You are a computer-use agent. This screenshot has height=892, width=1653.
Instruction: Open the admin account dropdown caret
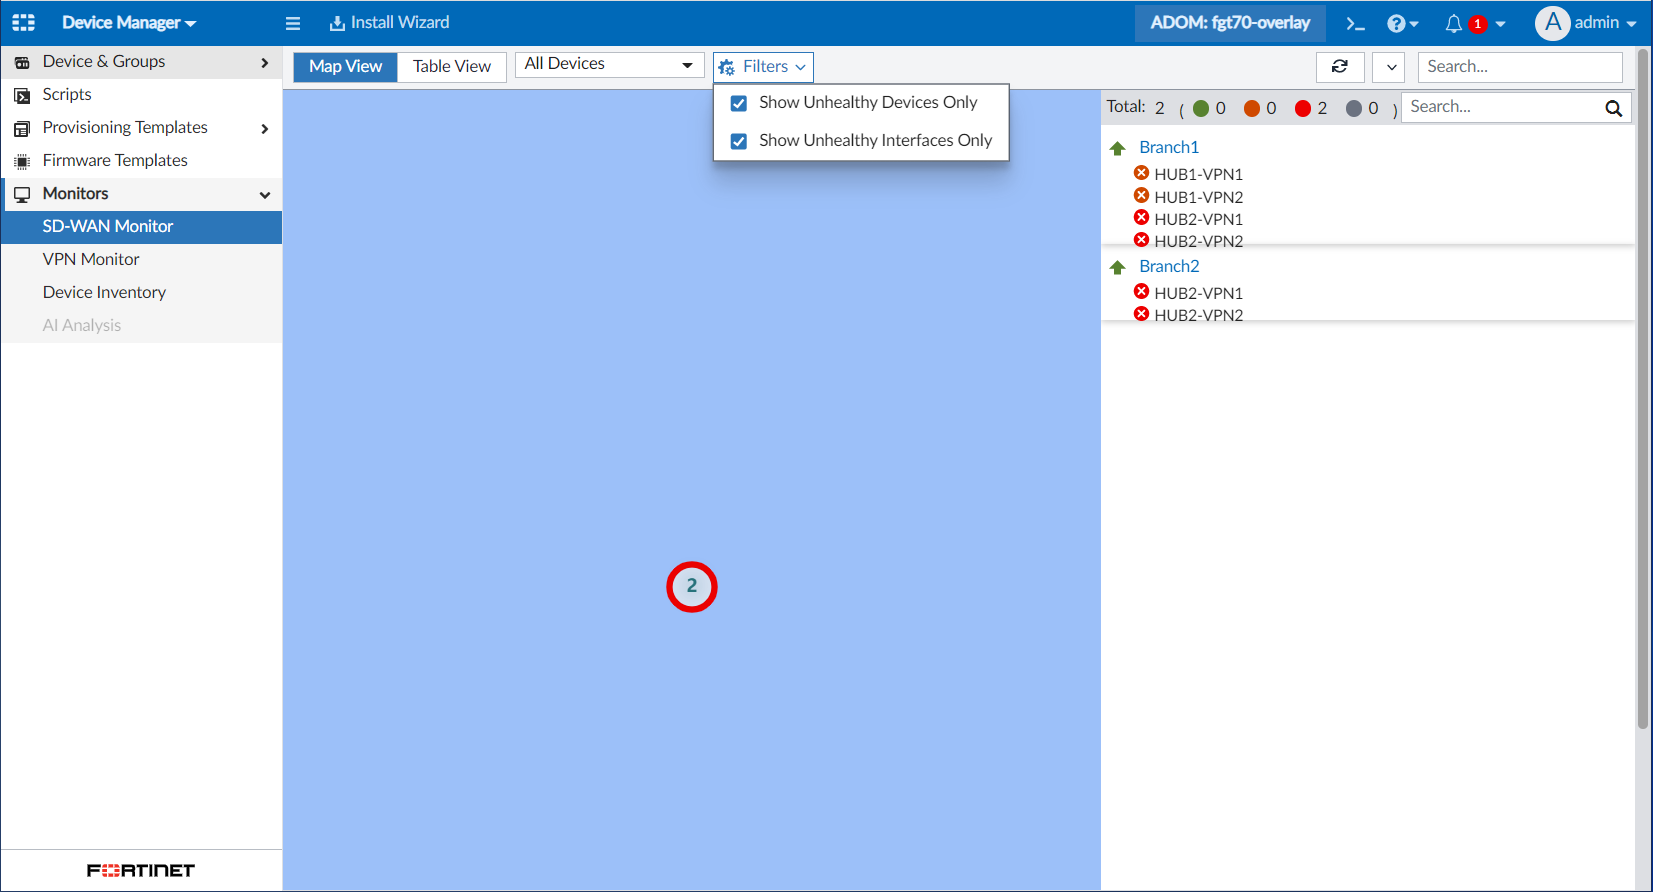tap(1631, 24)
